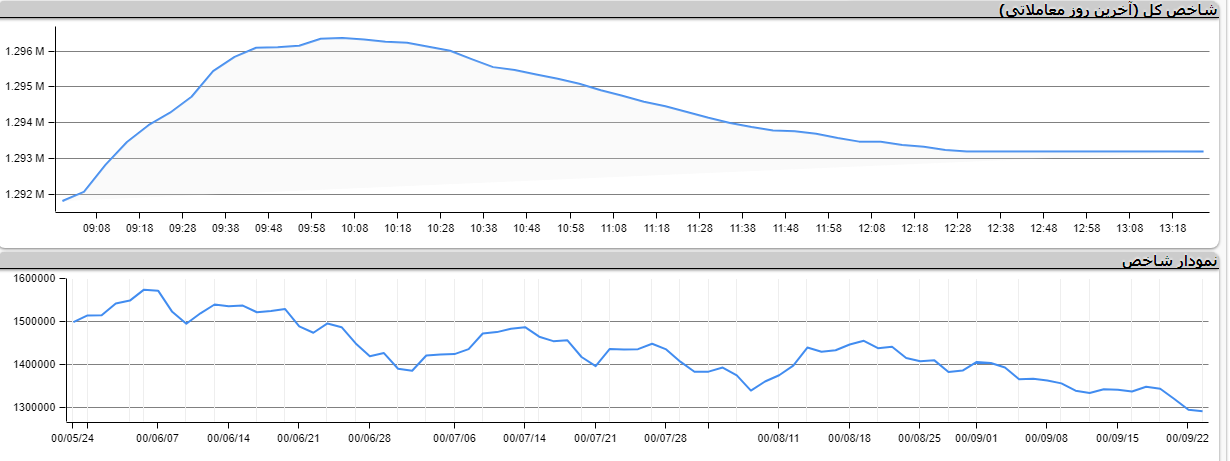Select the 00/06/21 date marker
This screenshot has width=1230, height=461.
tap(299, 437)
